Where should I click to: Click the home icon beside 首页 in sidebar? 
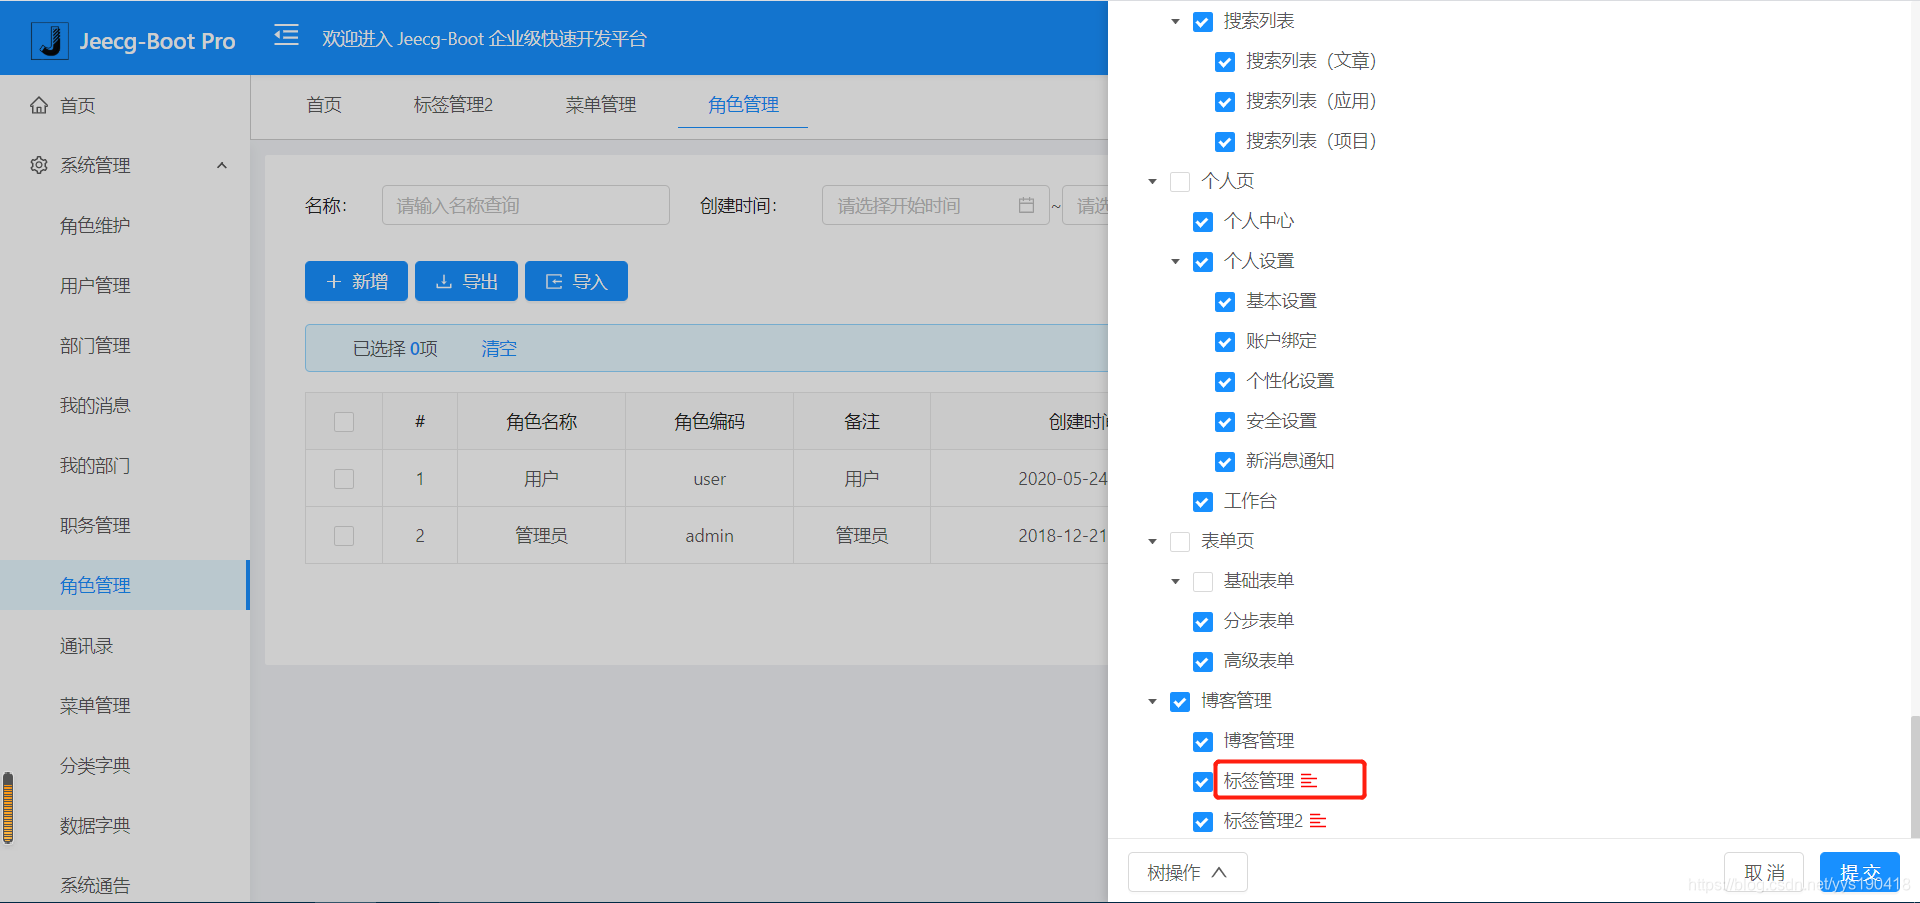click(39, 105)
